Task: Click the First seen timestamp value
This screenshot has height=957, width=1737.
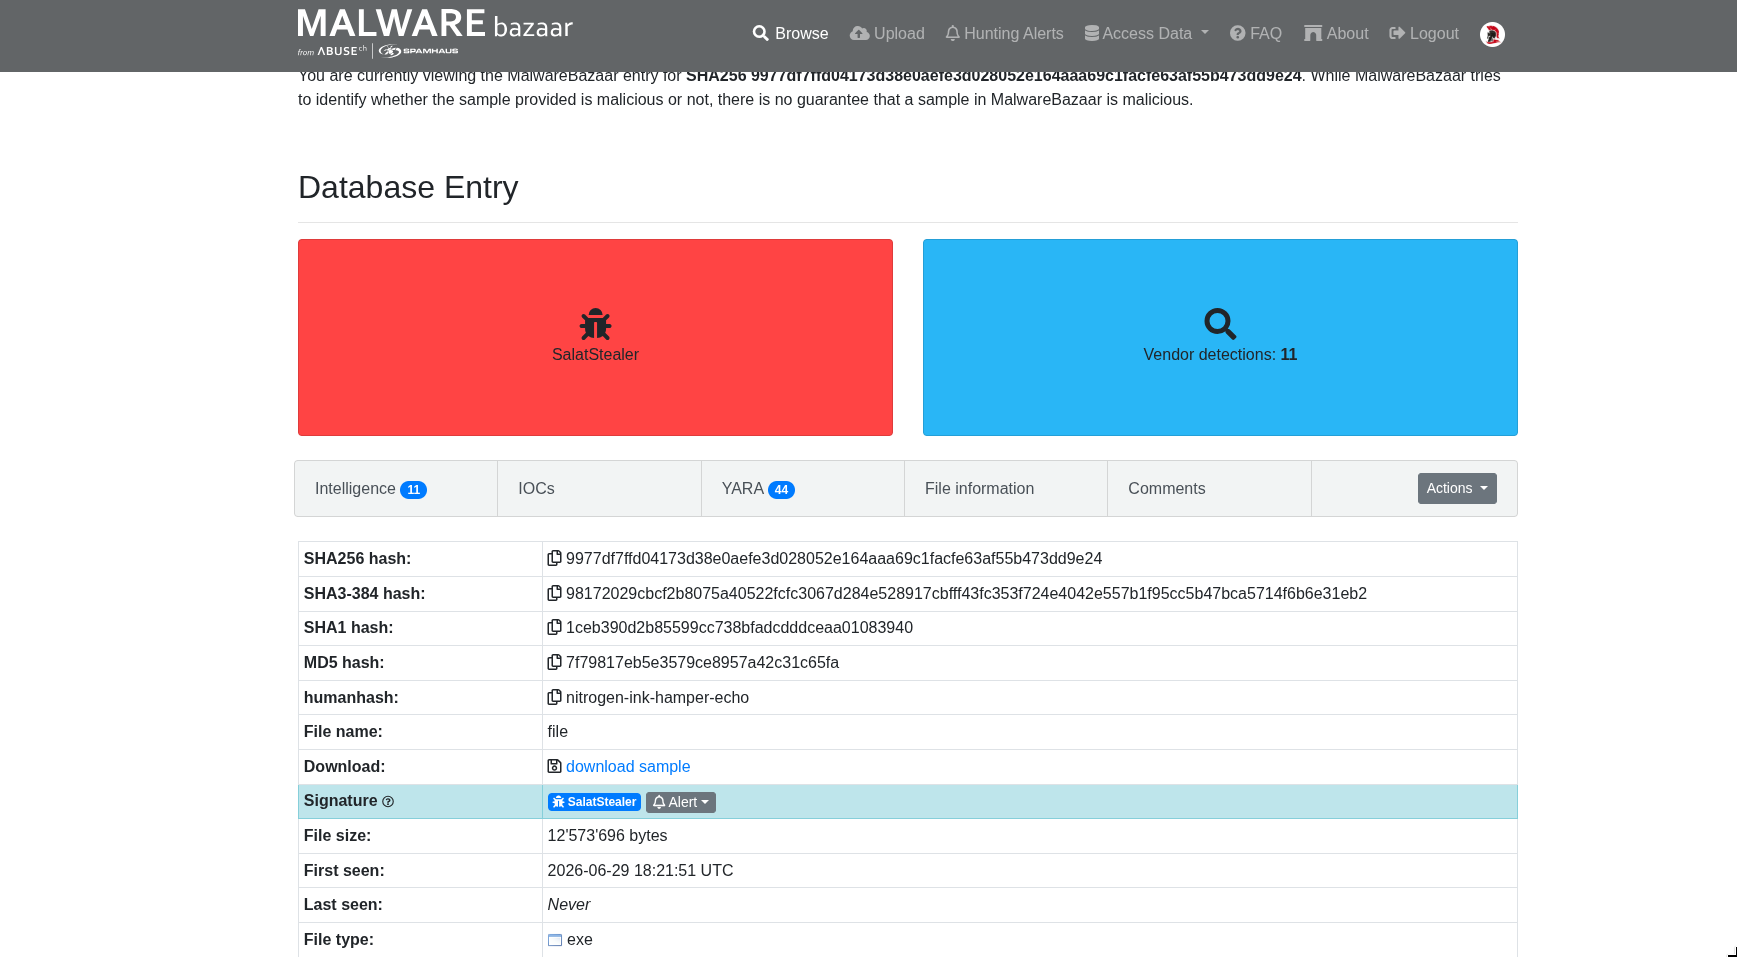Action: pyautogui.click(x=640, y=870)
